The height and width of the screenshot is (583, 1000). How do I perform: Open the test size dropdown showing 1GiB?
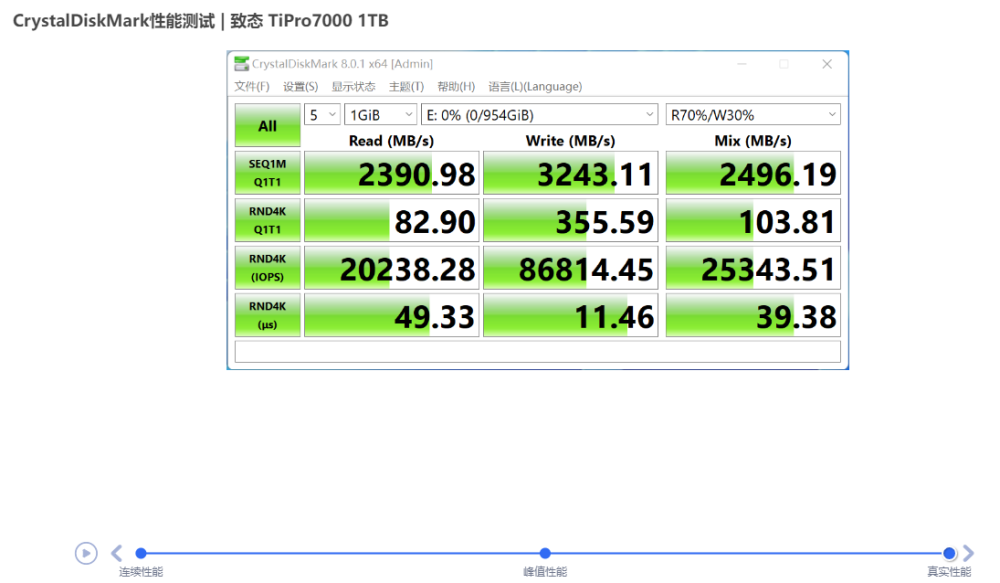(381, 115)
